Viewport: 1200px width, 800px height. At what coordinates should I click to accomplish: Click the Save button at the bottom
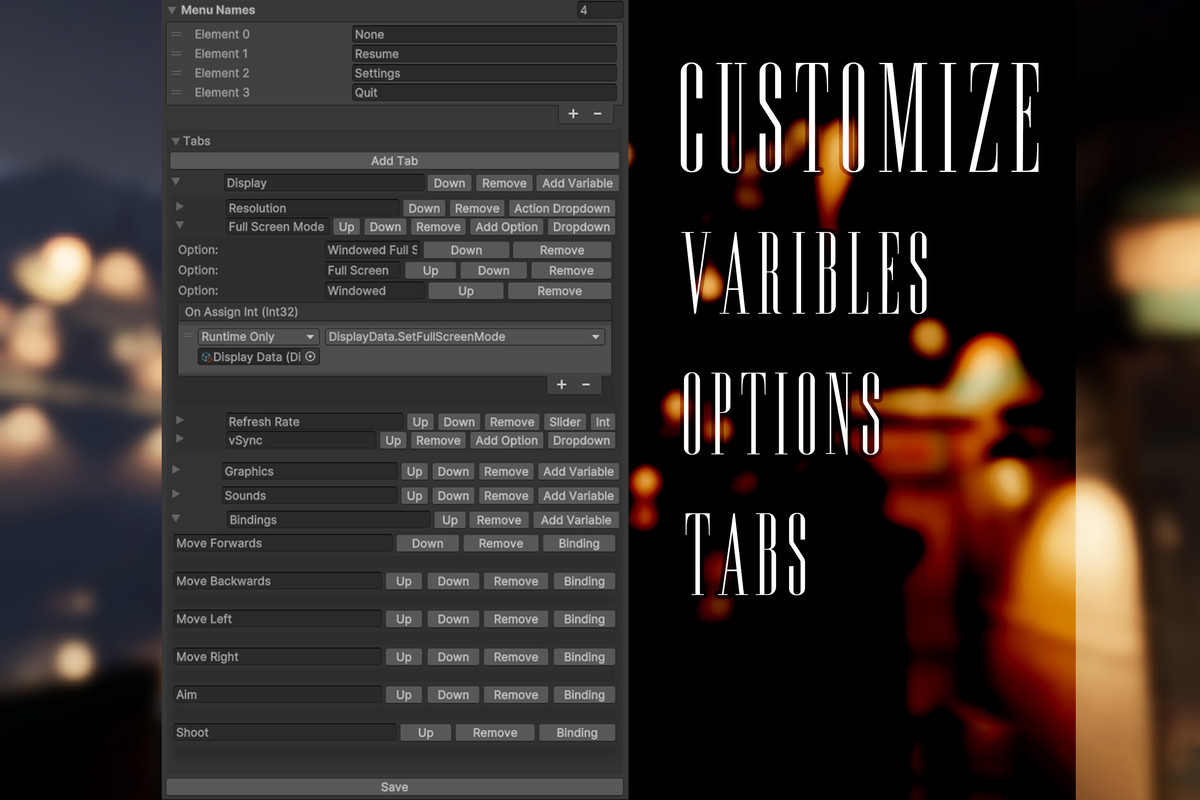(394, 786)
